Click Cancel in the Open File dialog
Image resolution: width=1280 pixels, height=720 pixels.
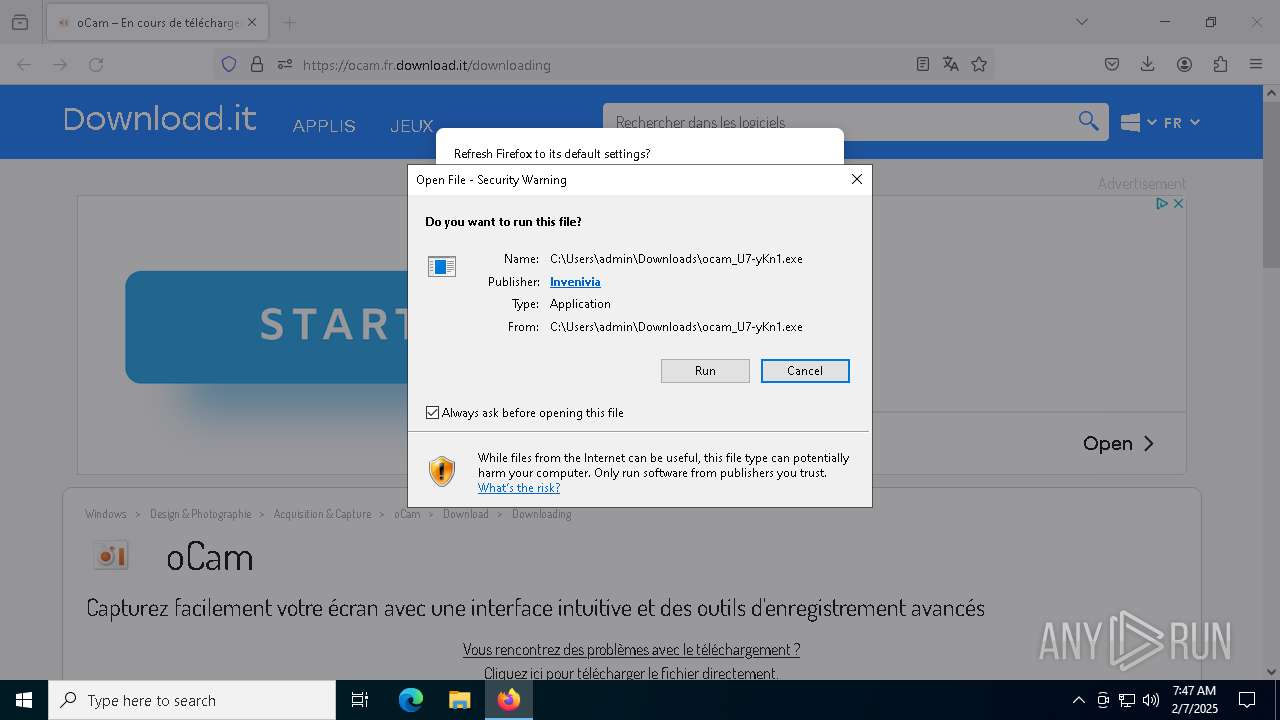tap(805, 371)
